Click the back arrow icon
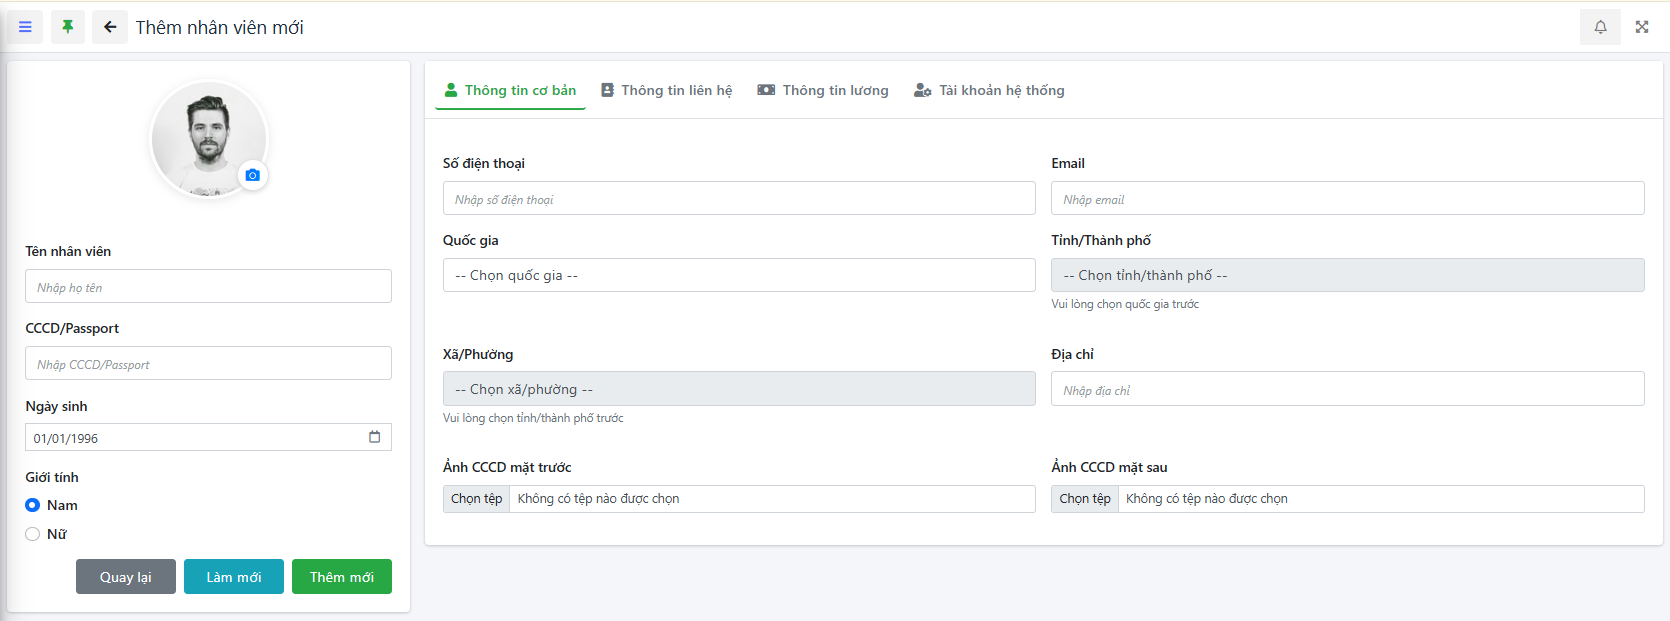Screen dimensions: 1670x621 [110, 27]
